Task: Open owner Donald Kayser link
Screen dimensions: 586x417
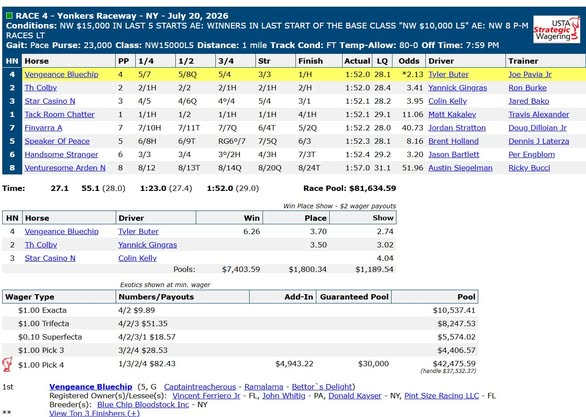Action: coord(355,396)
